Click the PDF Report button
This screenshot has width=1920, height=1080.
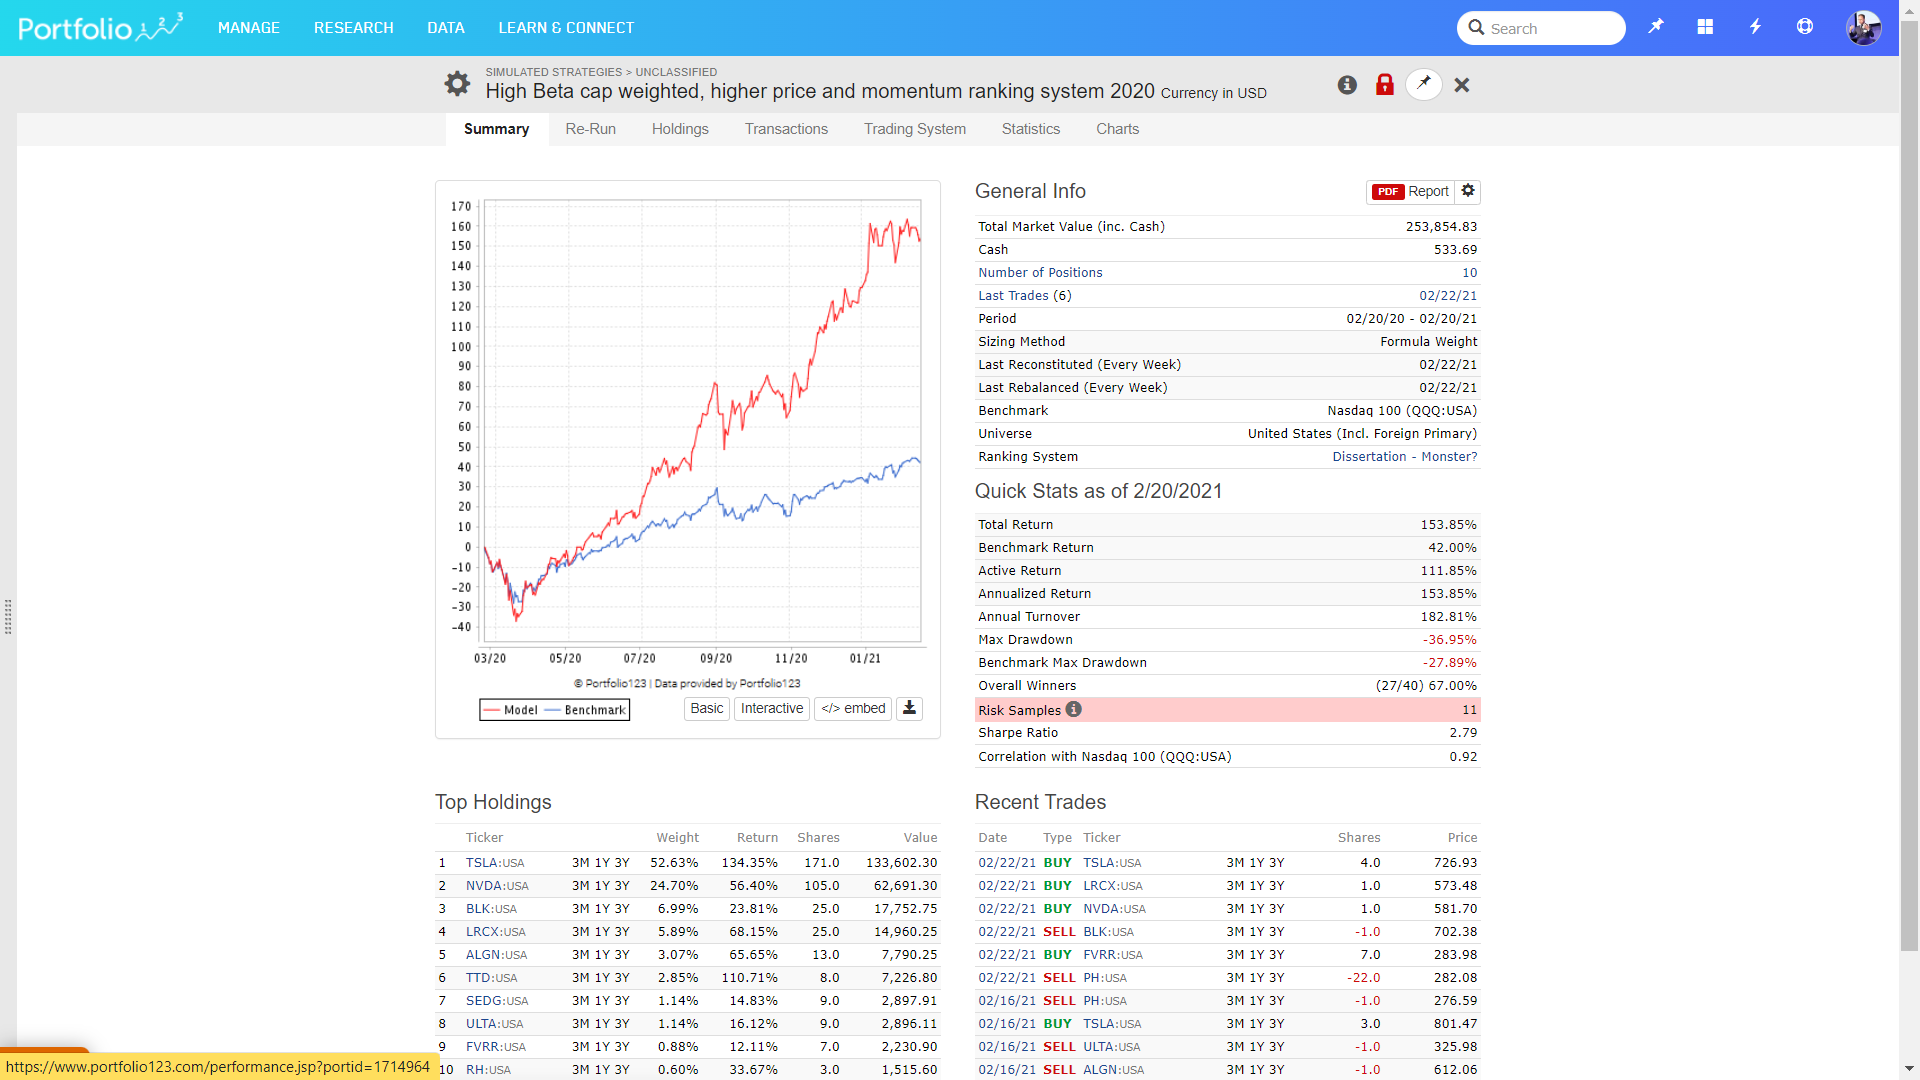tap(1411, 191)
